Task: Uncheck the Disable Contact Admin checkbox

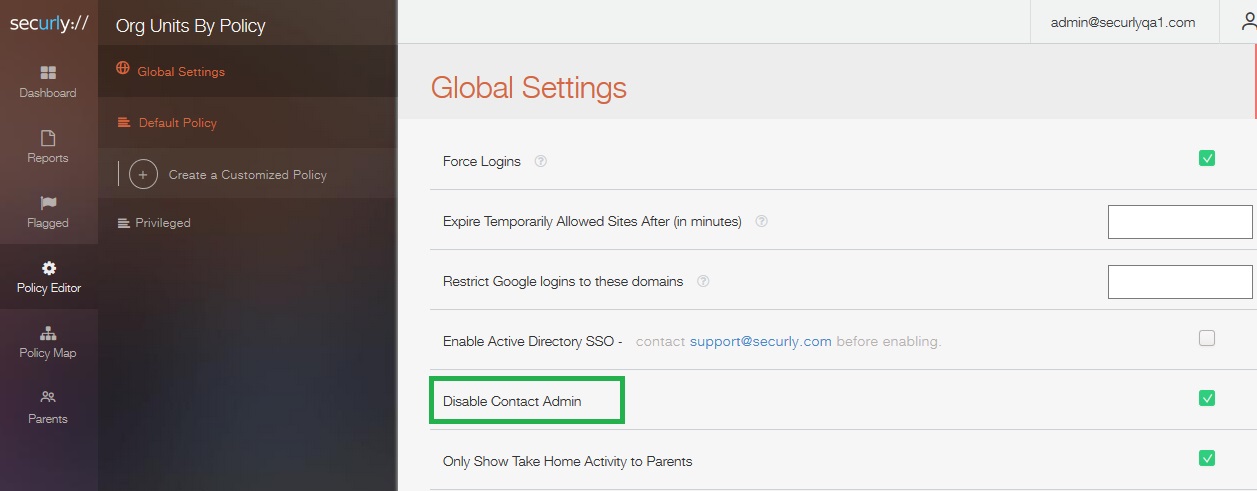Action: (1207, 398)
